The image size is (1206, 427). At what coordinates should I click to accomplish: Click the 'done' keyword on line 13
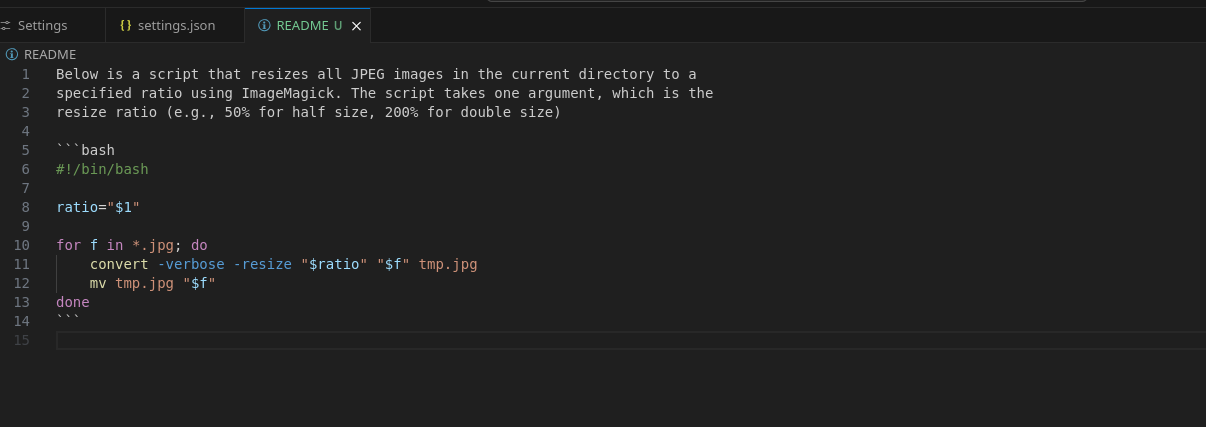point(73,302)
